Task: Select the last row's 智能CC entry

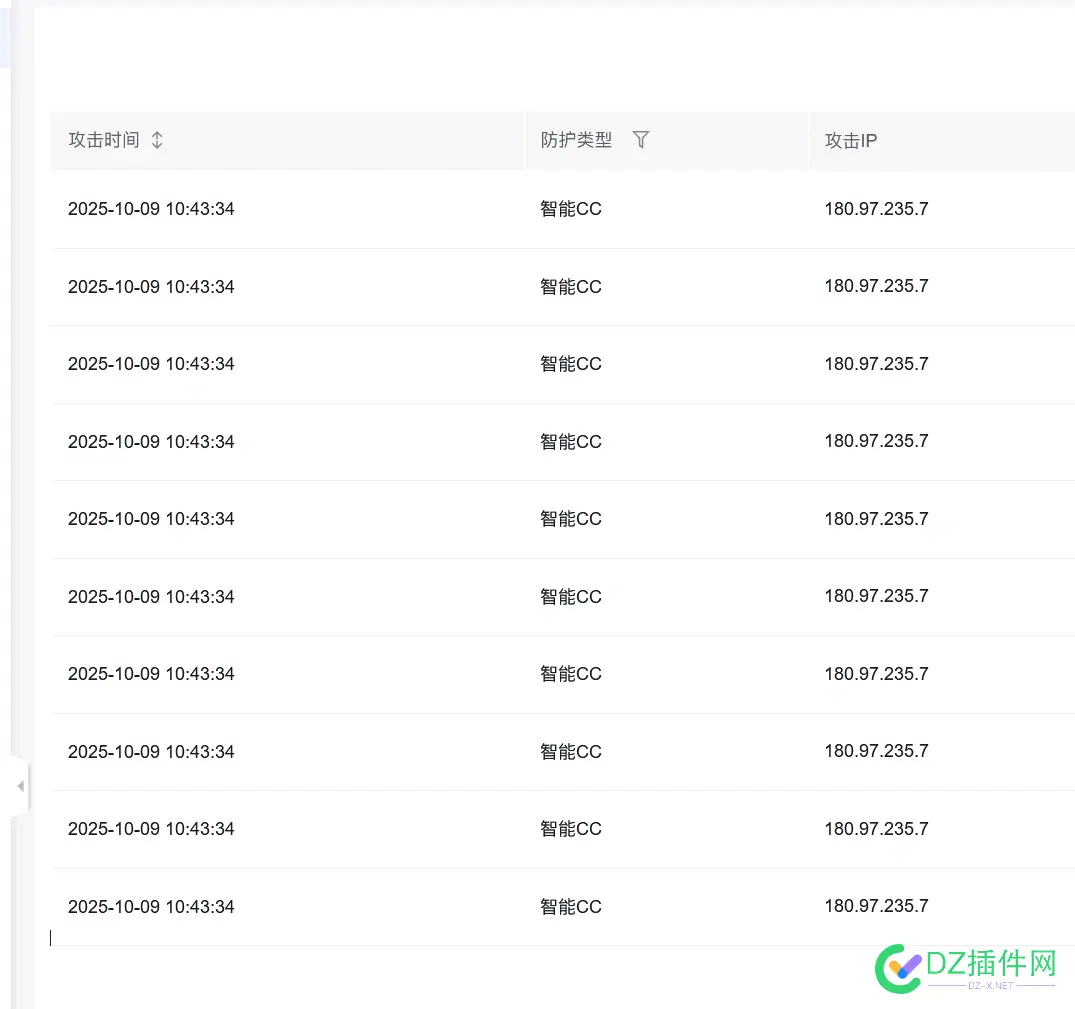Action: (571, 907)
